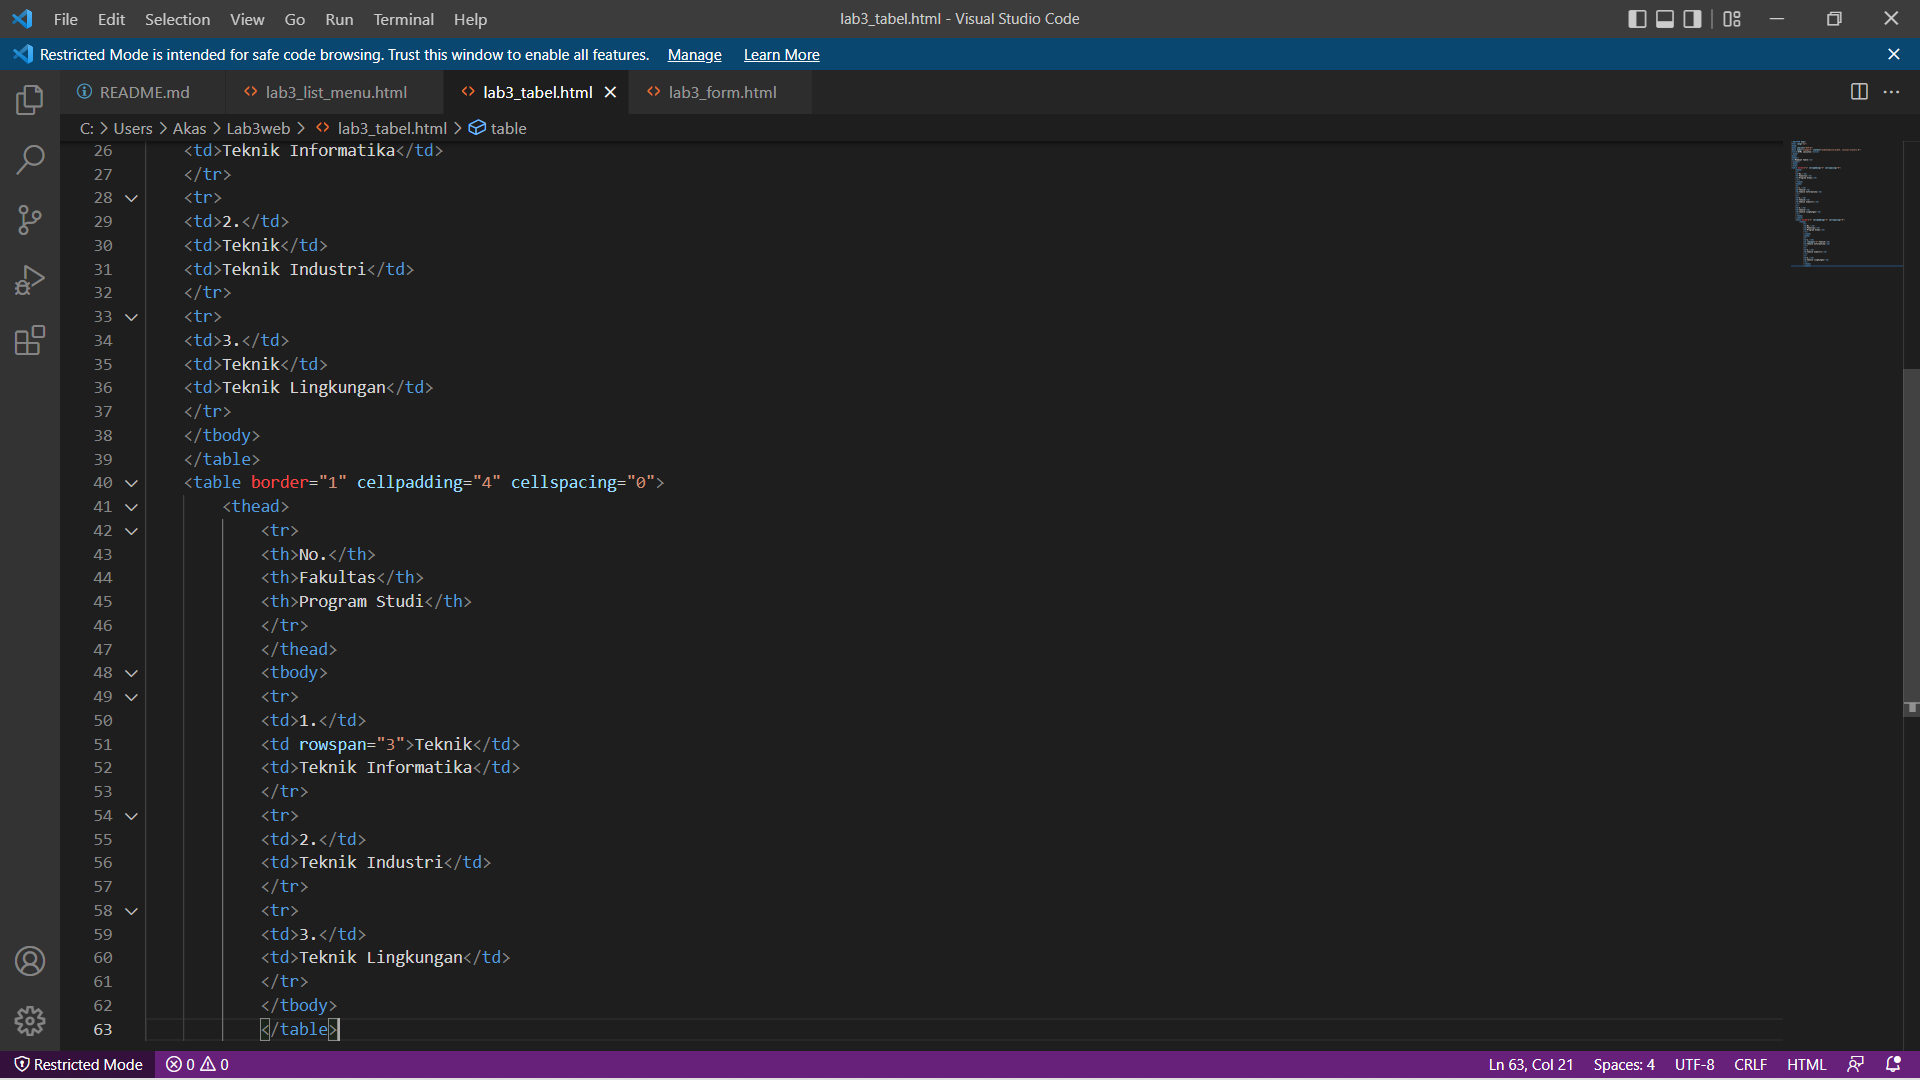This screenshot has width=1920, height=1080.
Task: Open the Terminal menu
Action: pos(403,19)
